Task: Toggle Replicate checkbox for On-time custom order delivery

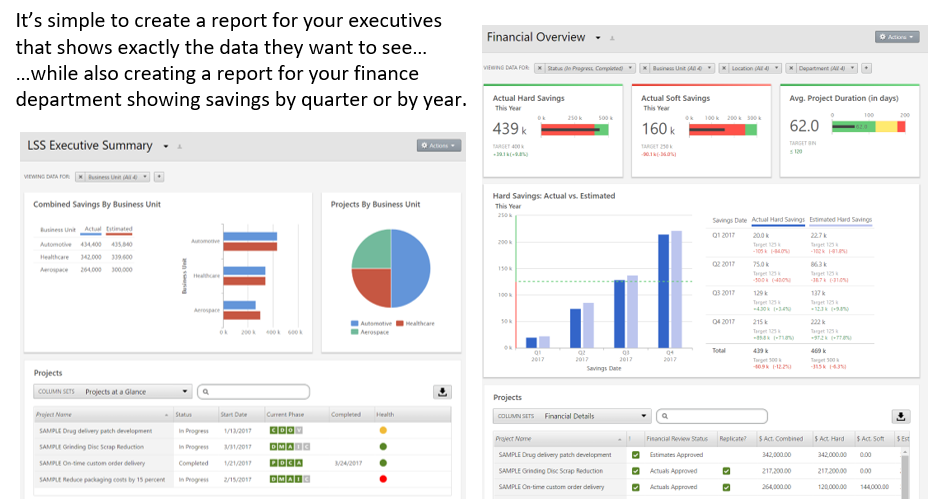Action: point(726,487)
